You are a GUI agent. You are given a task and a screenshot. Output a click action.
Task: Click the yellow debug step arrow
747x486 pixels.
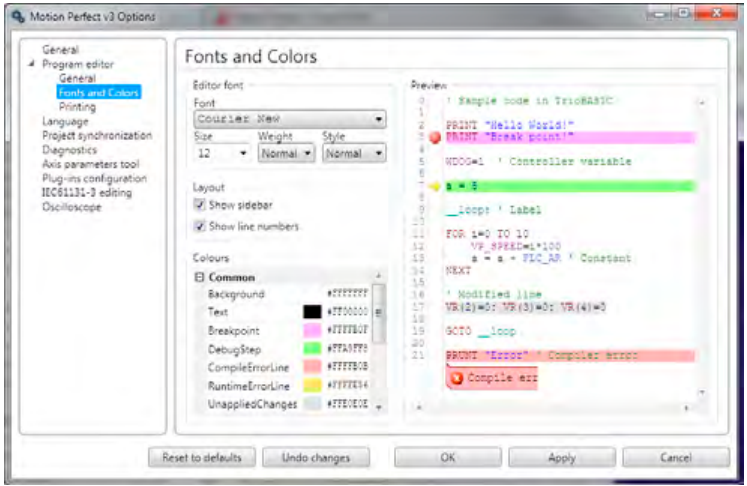click(434, 186)
